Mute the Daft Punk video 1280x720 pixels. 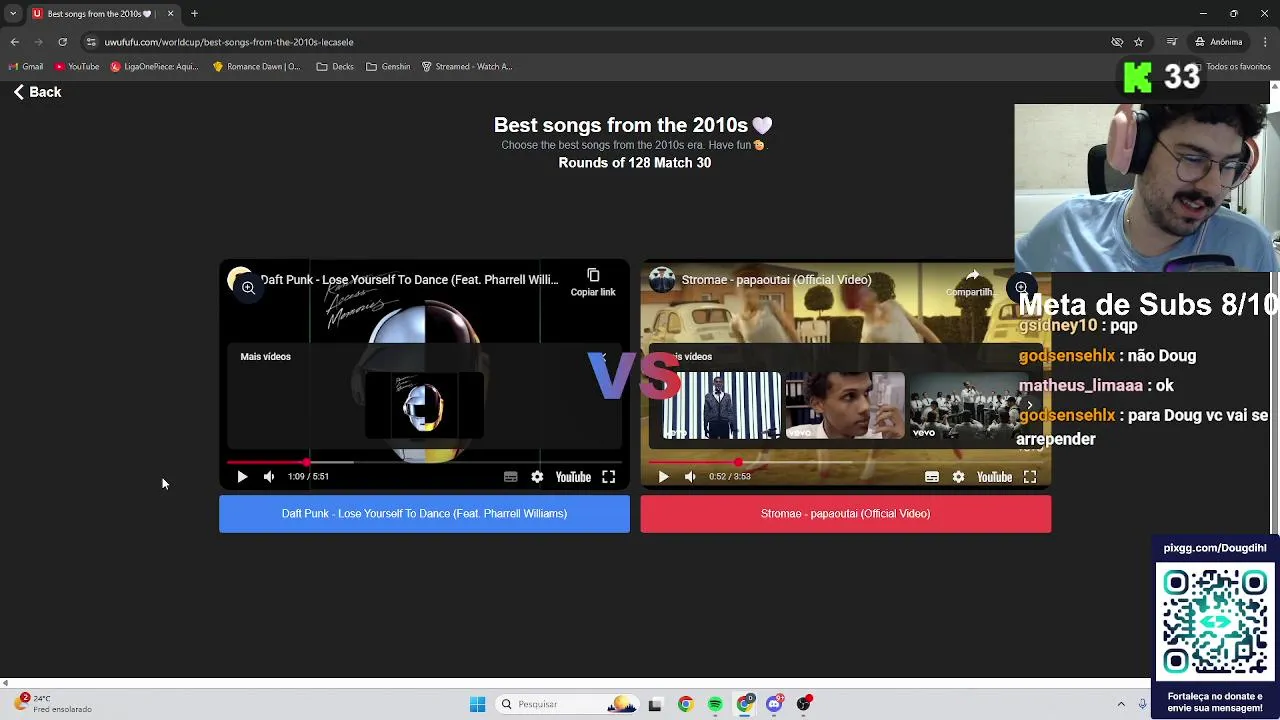(x=269, y=477)
